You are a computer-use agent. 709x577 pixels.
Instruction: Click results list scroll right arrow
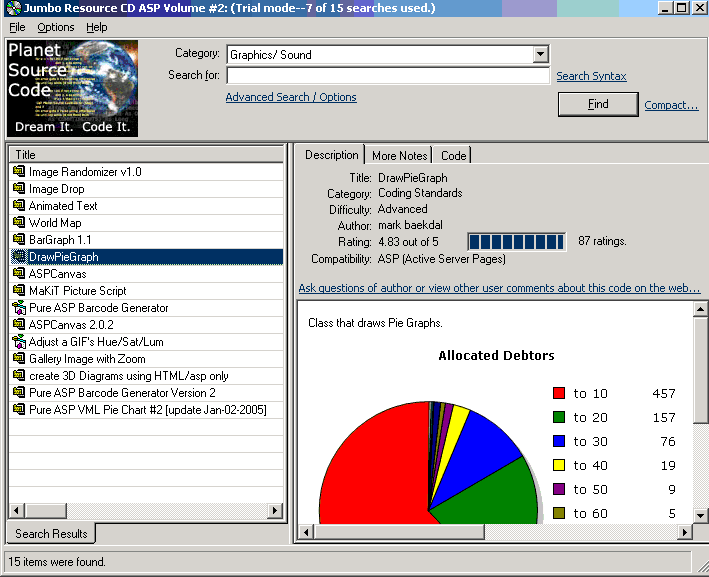(274, 511)
